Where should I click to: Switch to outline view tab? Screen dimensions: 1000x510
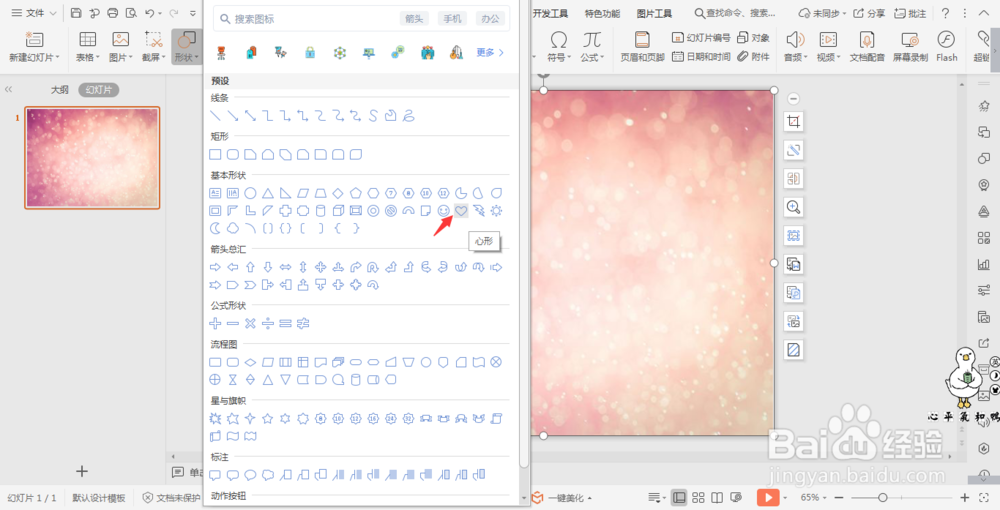pos(60,90)
